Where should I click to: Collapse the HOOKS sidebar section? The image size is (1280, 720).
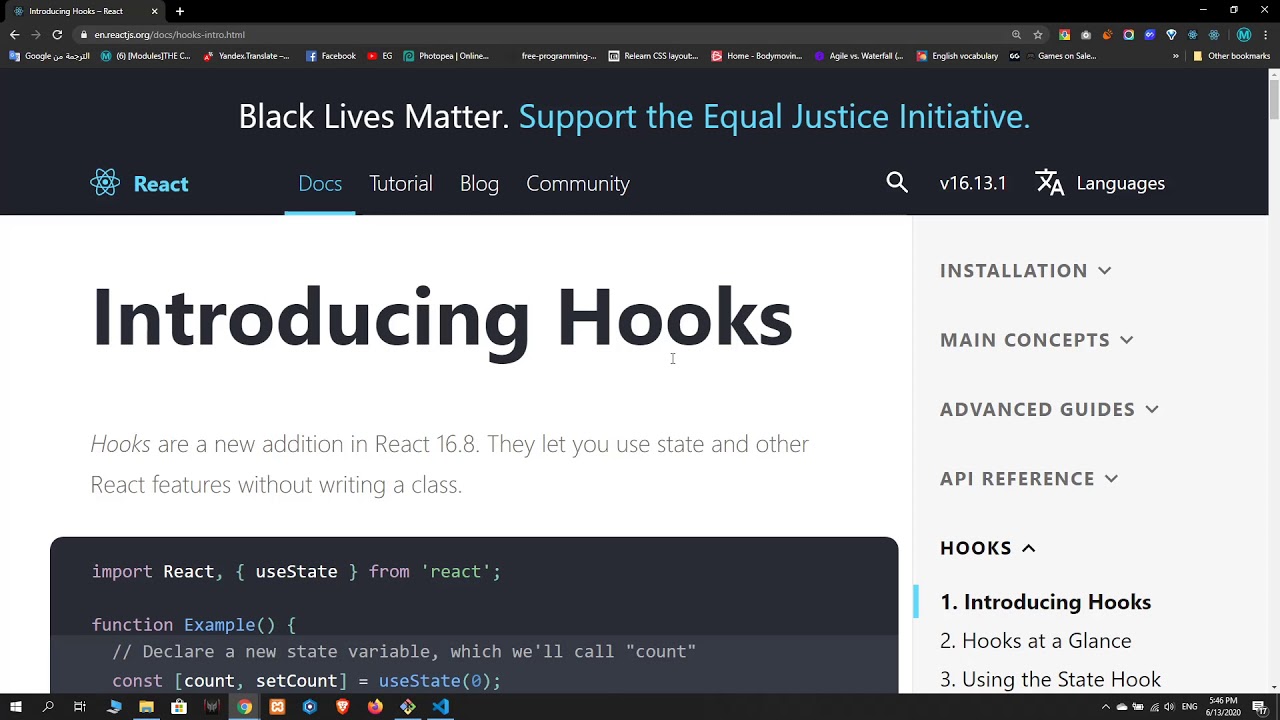click(x=988, y=548)
